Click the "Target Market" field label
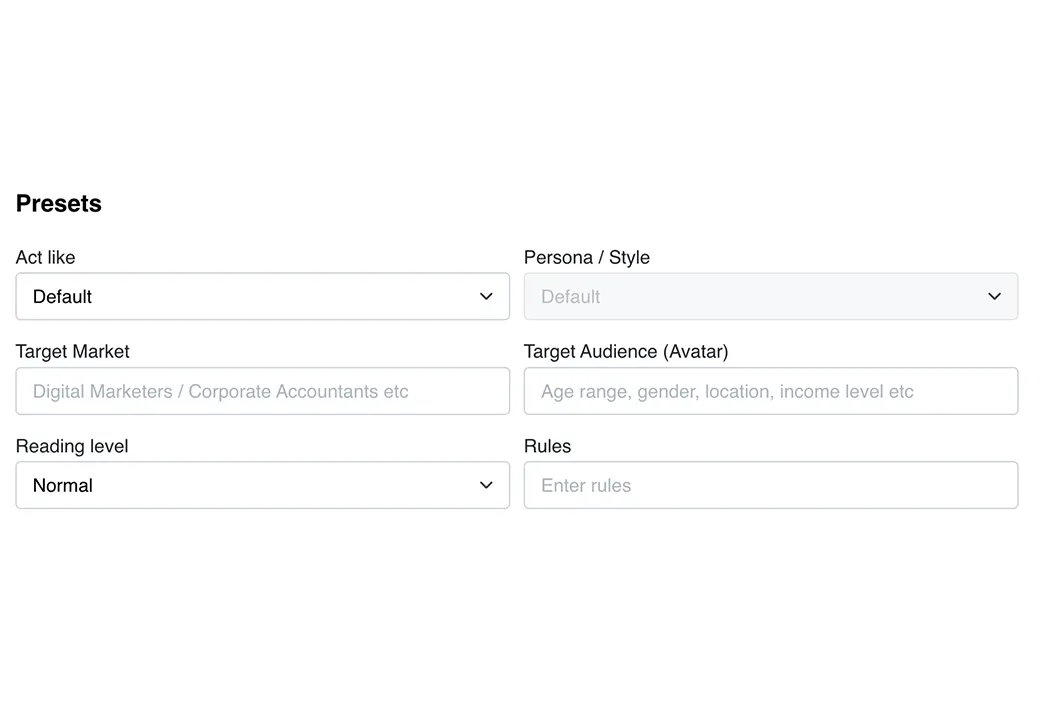1042x714 pixels. click(x=72, y=352)
